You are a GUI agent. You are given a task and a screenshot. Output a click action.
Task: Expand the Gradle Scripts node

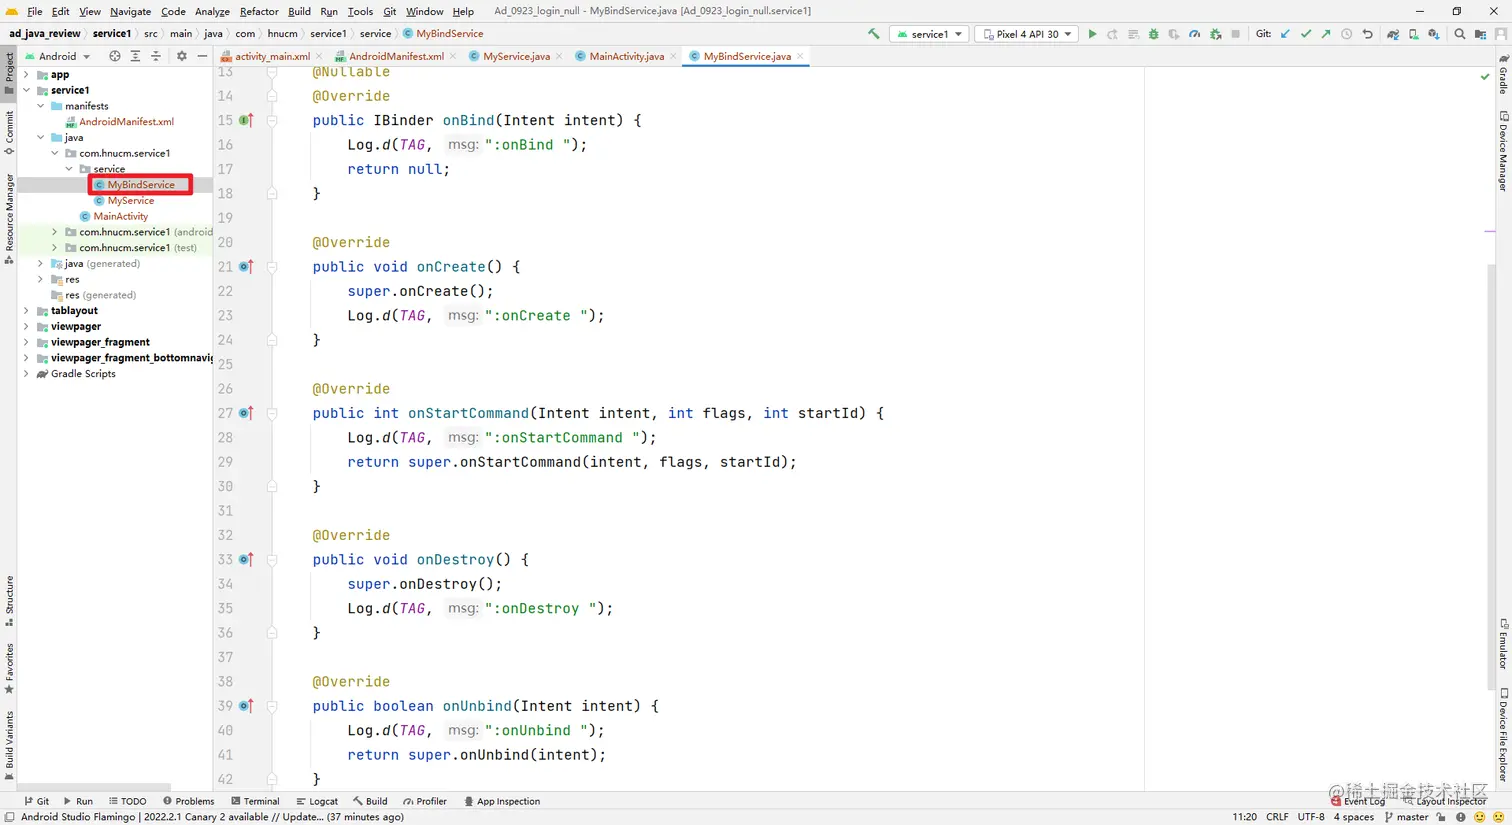pos(26,374)
